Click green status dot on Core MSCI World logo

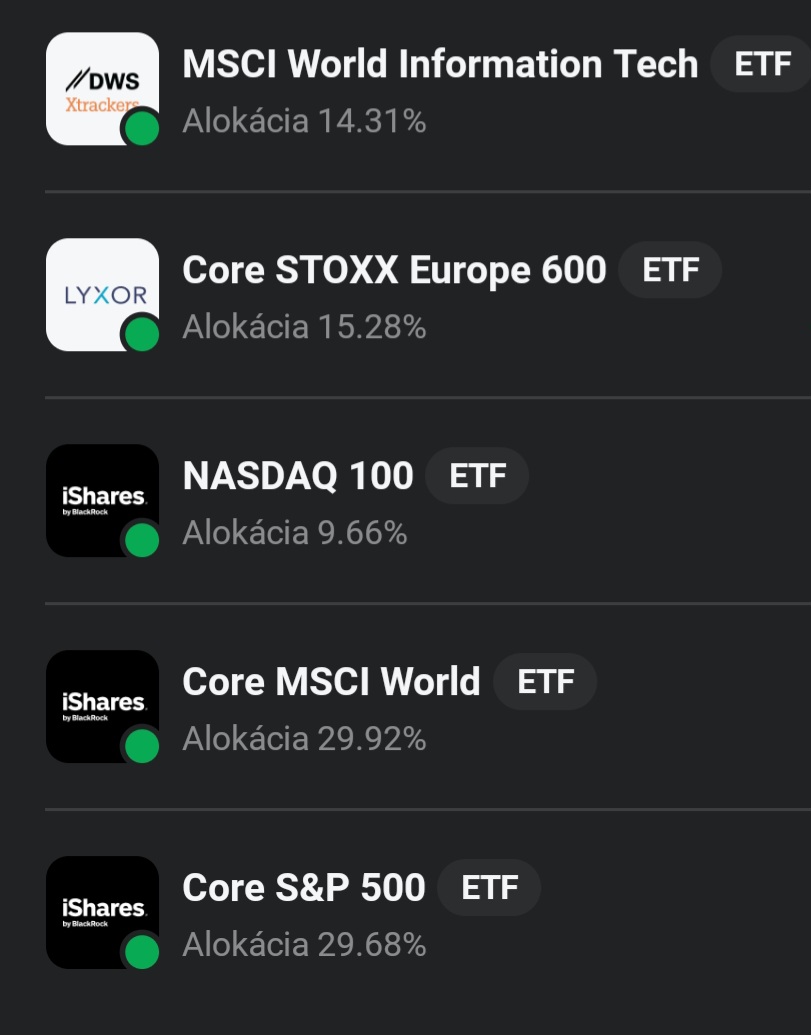coord(142,746)
